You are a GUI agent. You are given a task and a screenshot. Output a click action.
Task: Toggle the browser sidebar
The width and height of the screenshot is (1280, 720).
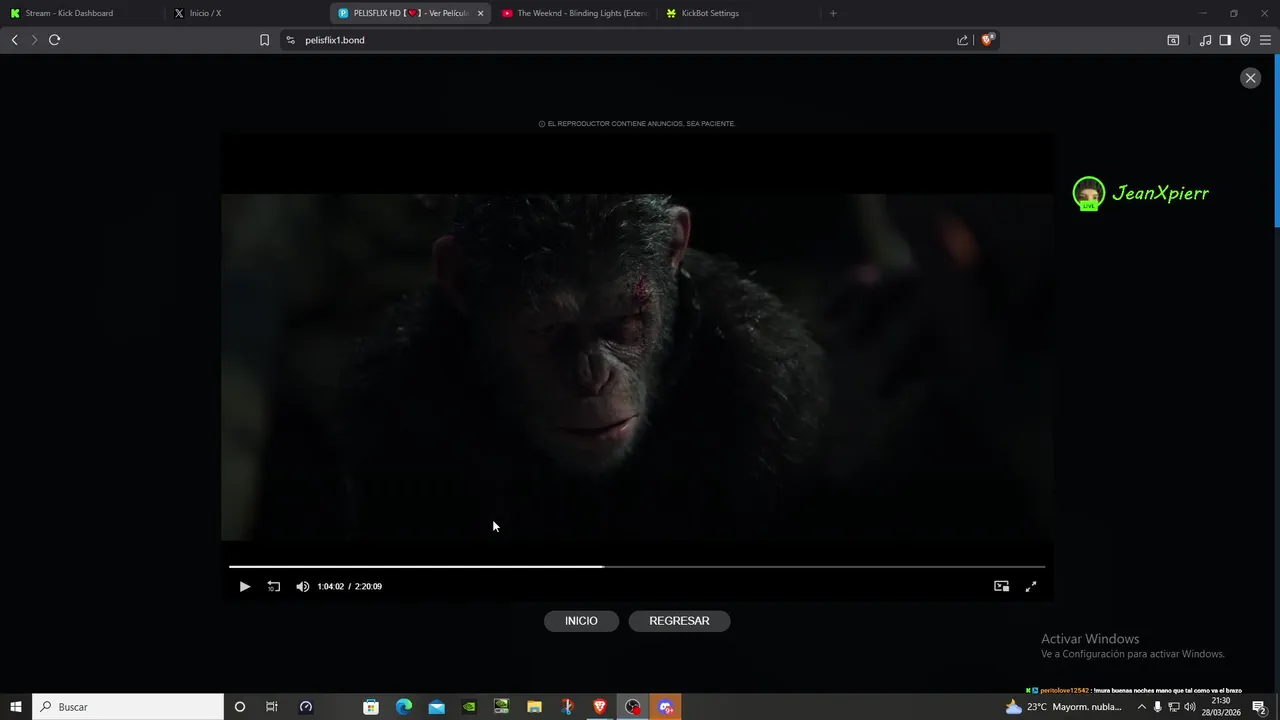coord(1225,40)
